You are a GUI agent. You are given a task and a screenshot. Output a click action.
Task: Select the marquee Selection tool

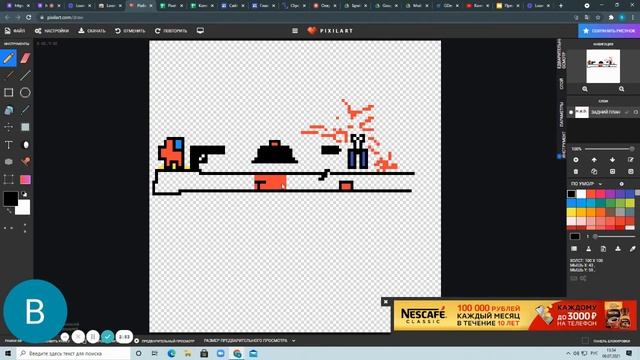pos(9,180)
